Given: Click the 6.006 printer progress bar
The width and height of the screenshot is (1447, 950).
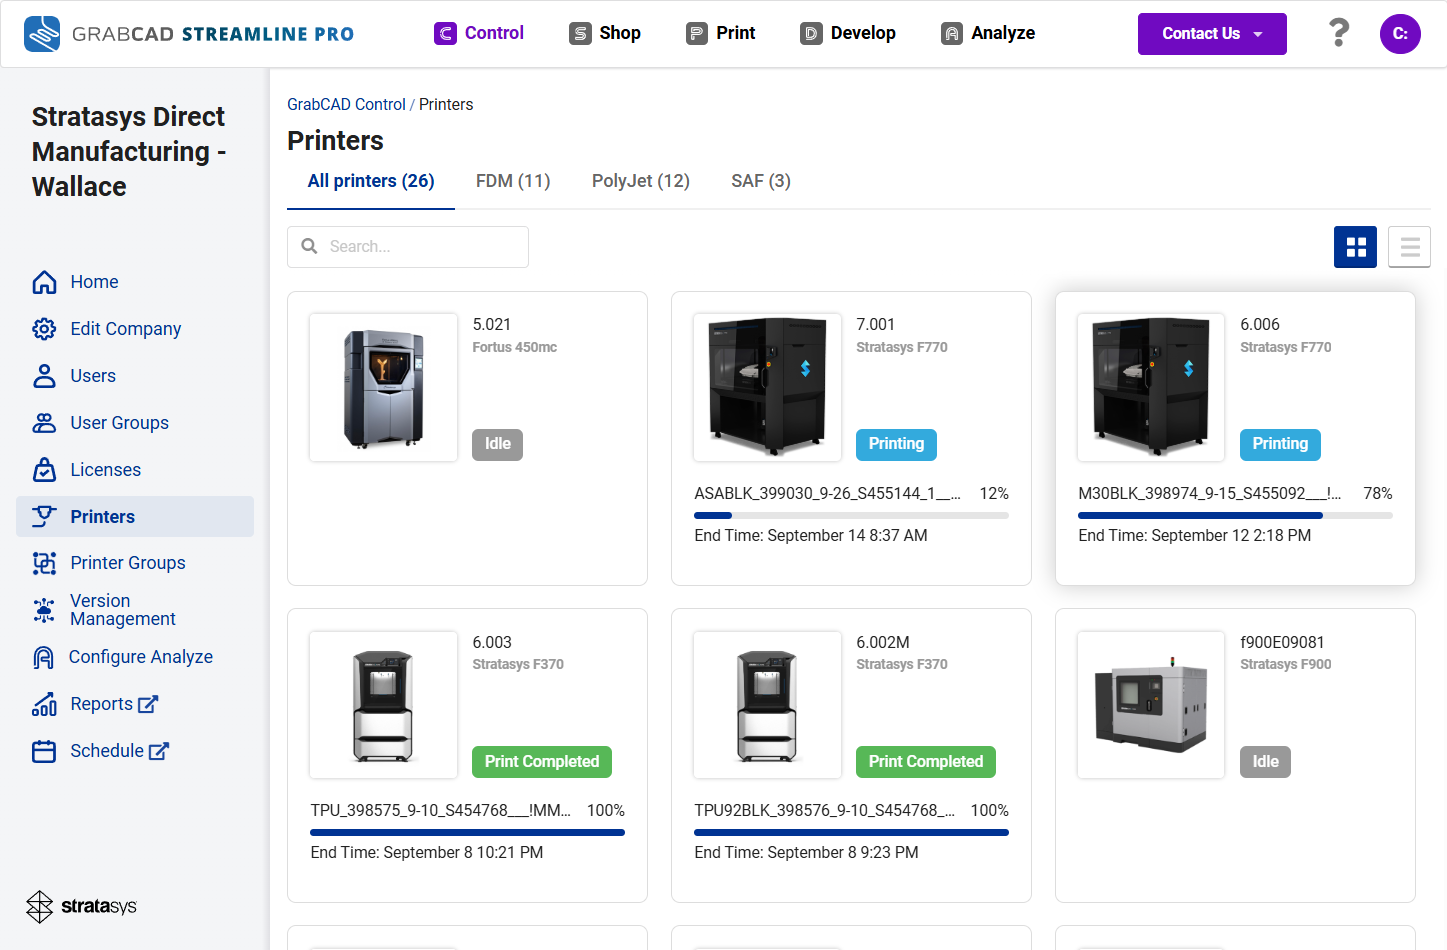Looking at the screenshot, I should pos(1235,515).
